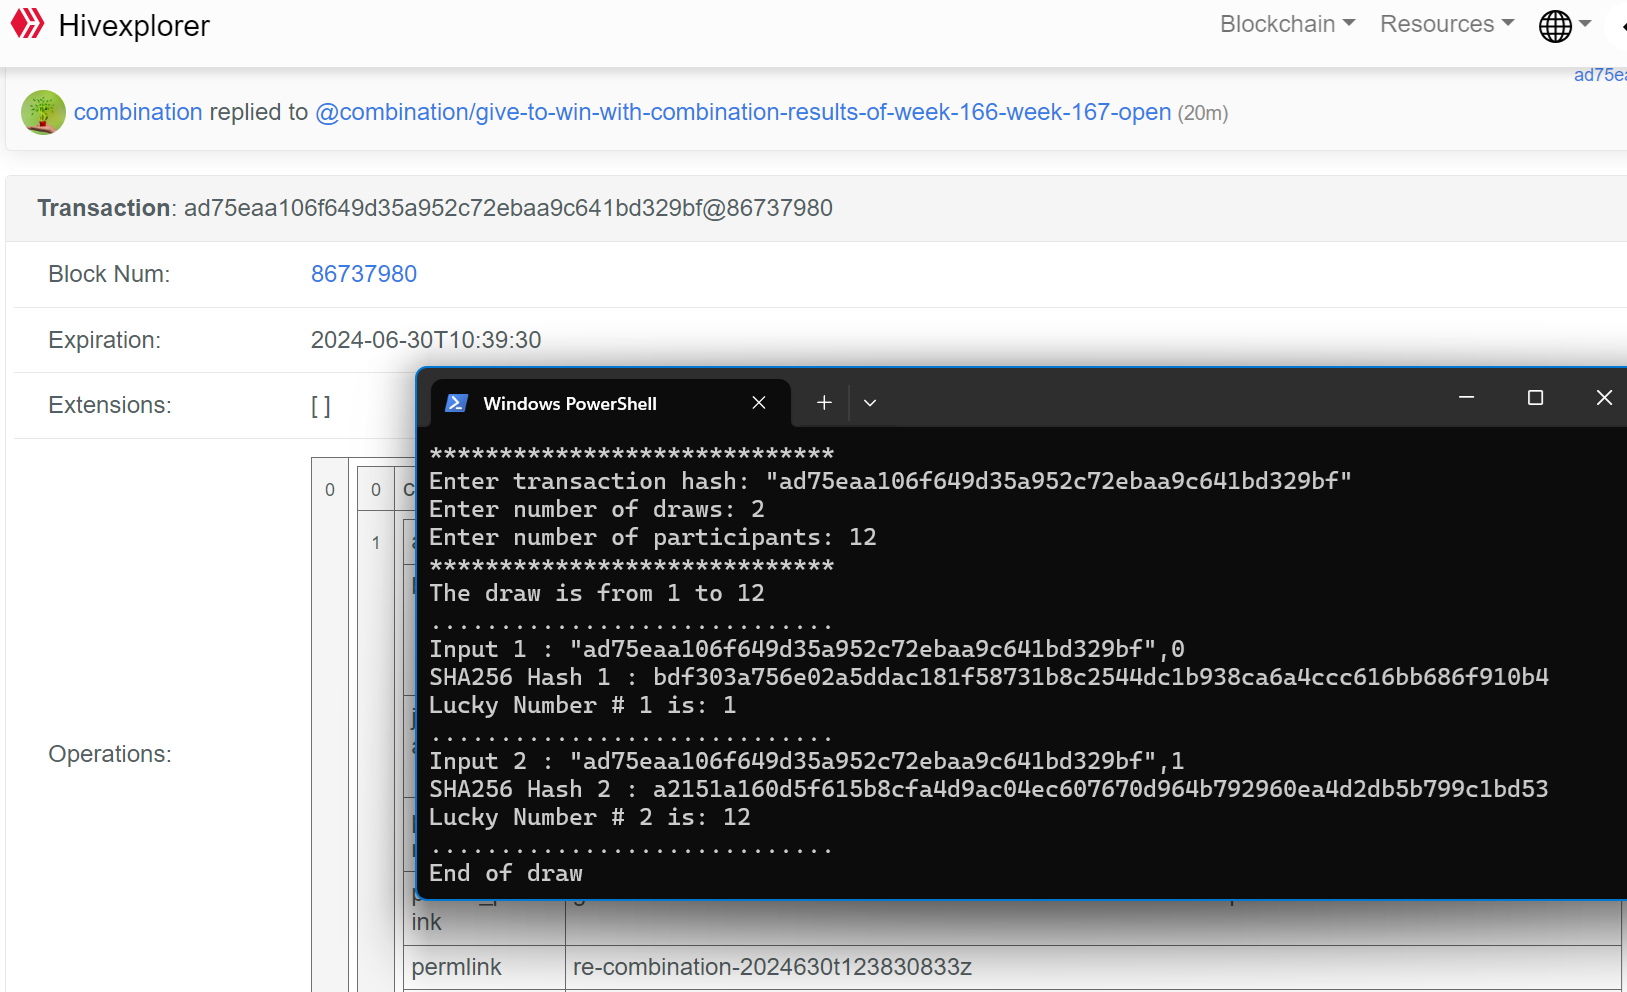
Task: Open the Blockchain dropdown menu
Action: [x=1287, y=24]
